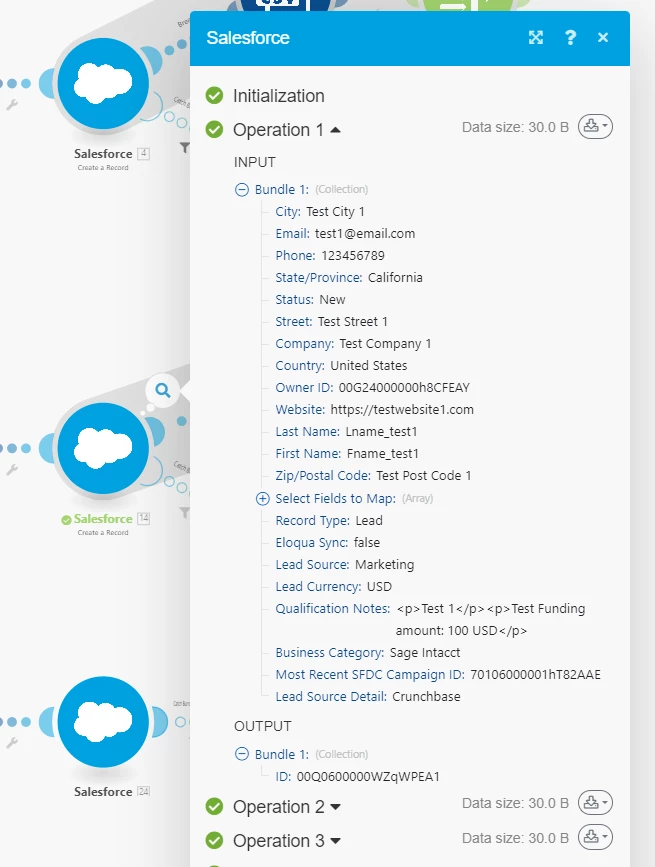Click the OUTPUT section heading
655x867 pixels.
click(x=263, y=726)
